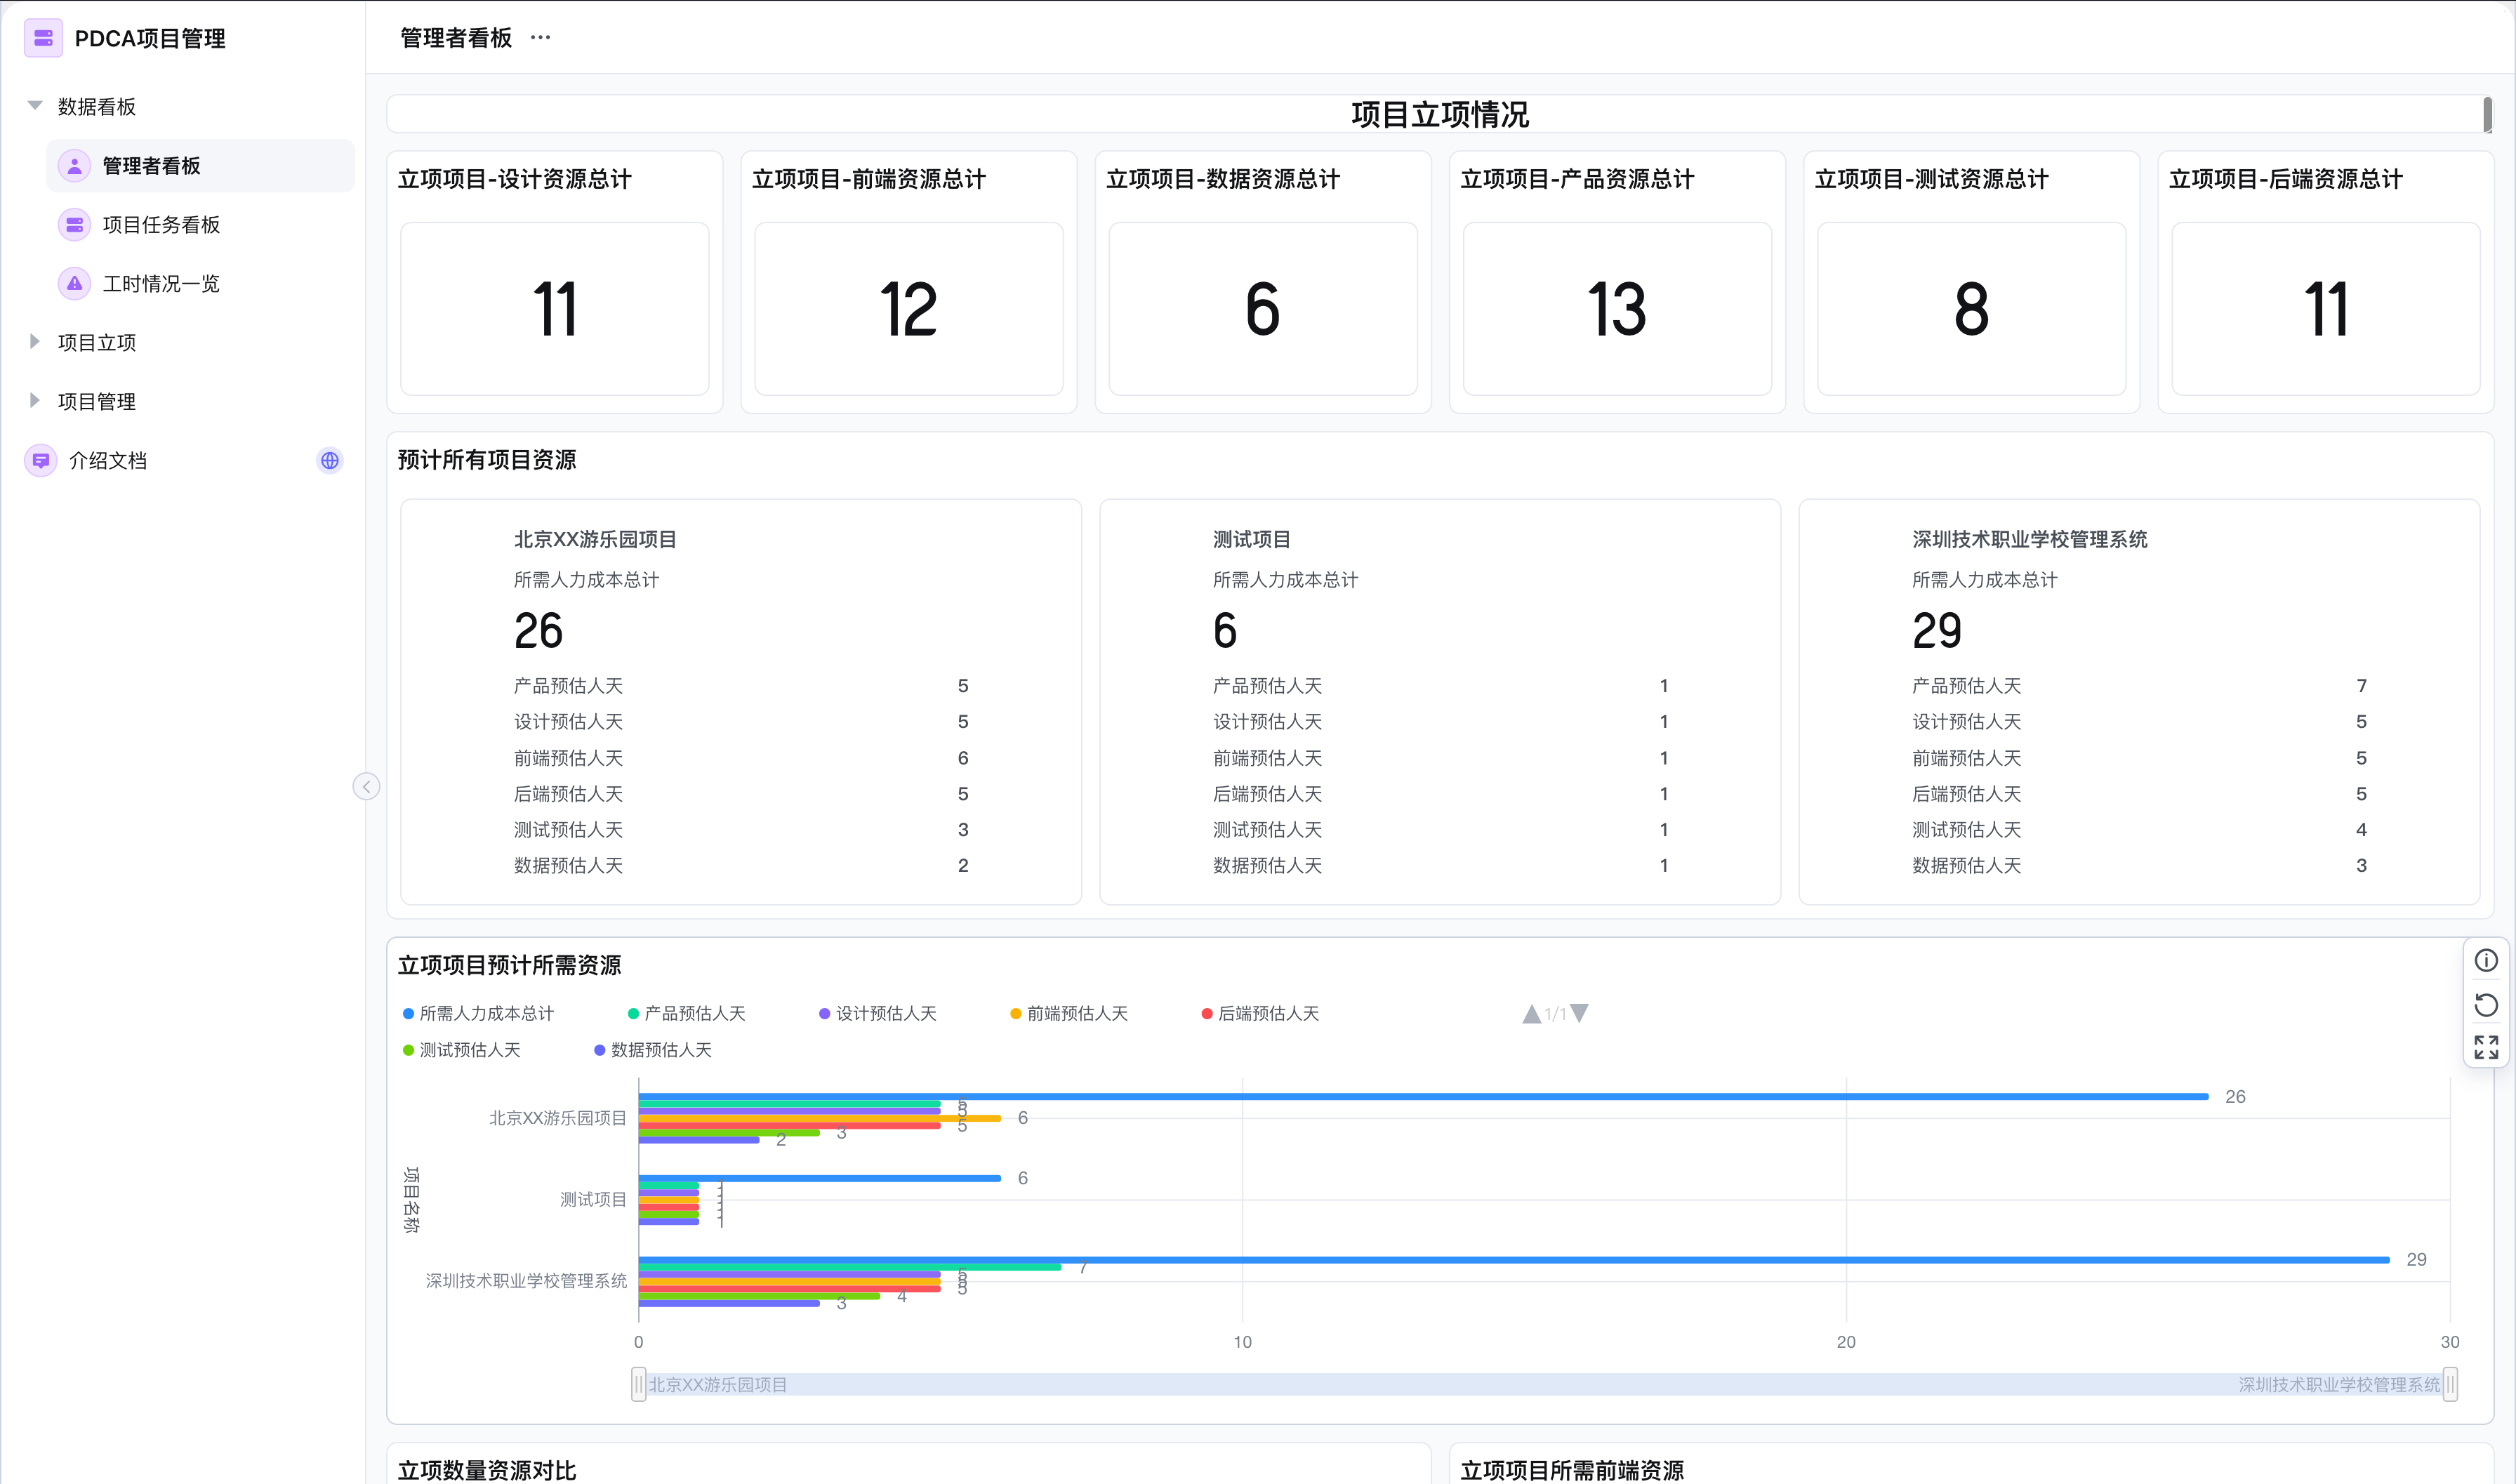The height and width of the screenshot is (1484, 2516).
Task: Go to next legend page triangle
Action: [1579, 1014]
